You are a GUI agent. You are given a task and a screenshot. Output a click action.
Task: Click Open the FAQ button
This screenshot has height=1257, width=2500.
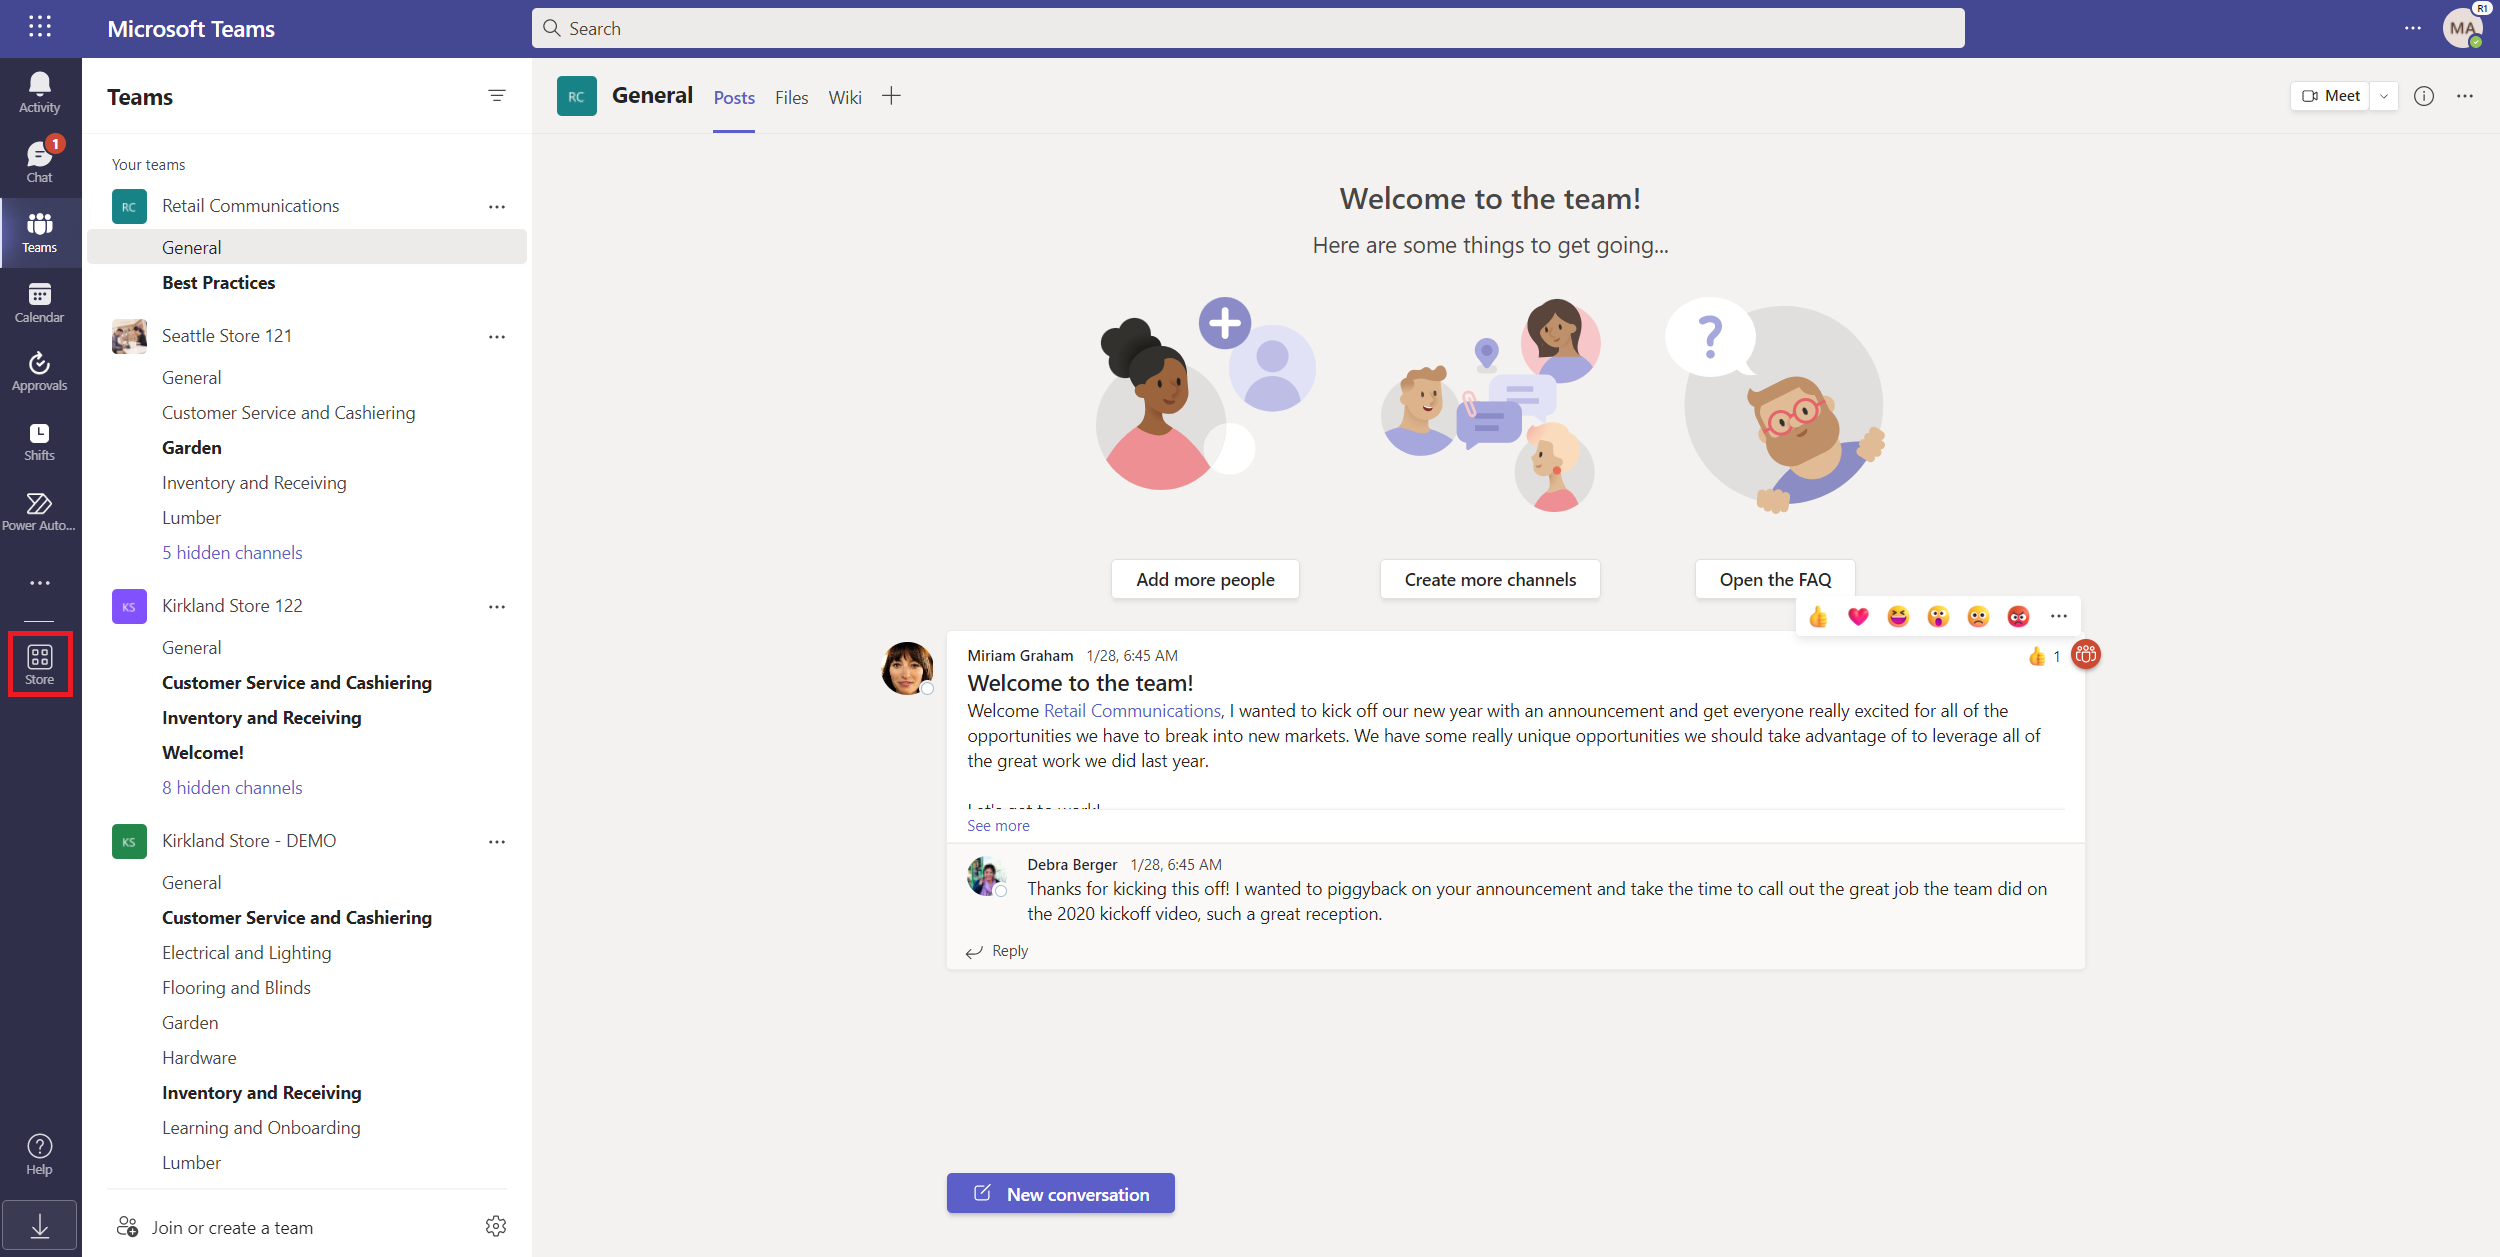pyautogui.click(x=1775, y=580)
